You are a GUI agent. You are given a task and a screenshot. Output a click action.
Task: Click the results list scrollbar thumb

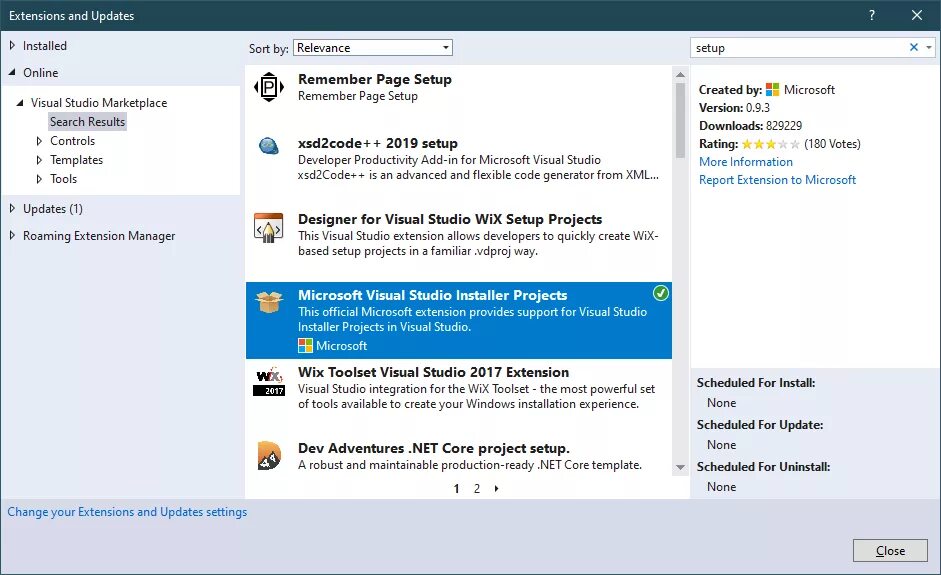pos(680,120)
